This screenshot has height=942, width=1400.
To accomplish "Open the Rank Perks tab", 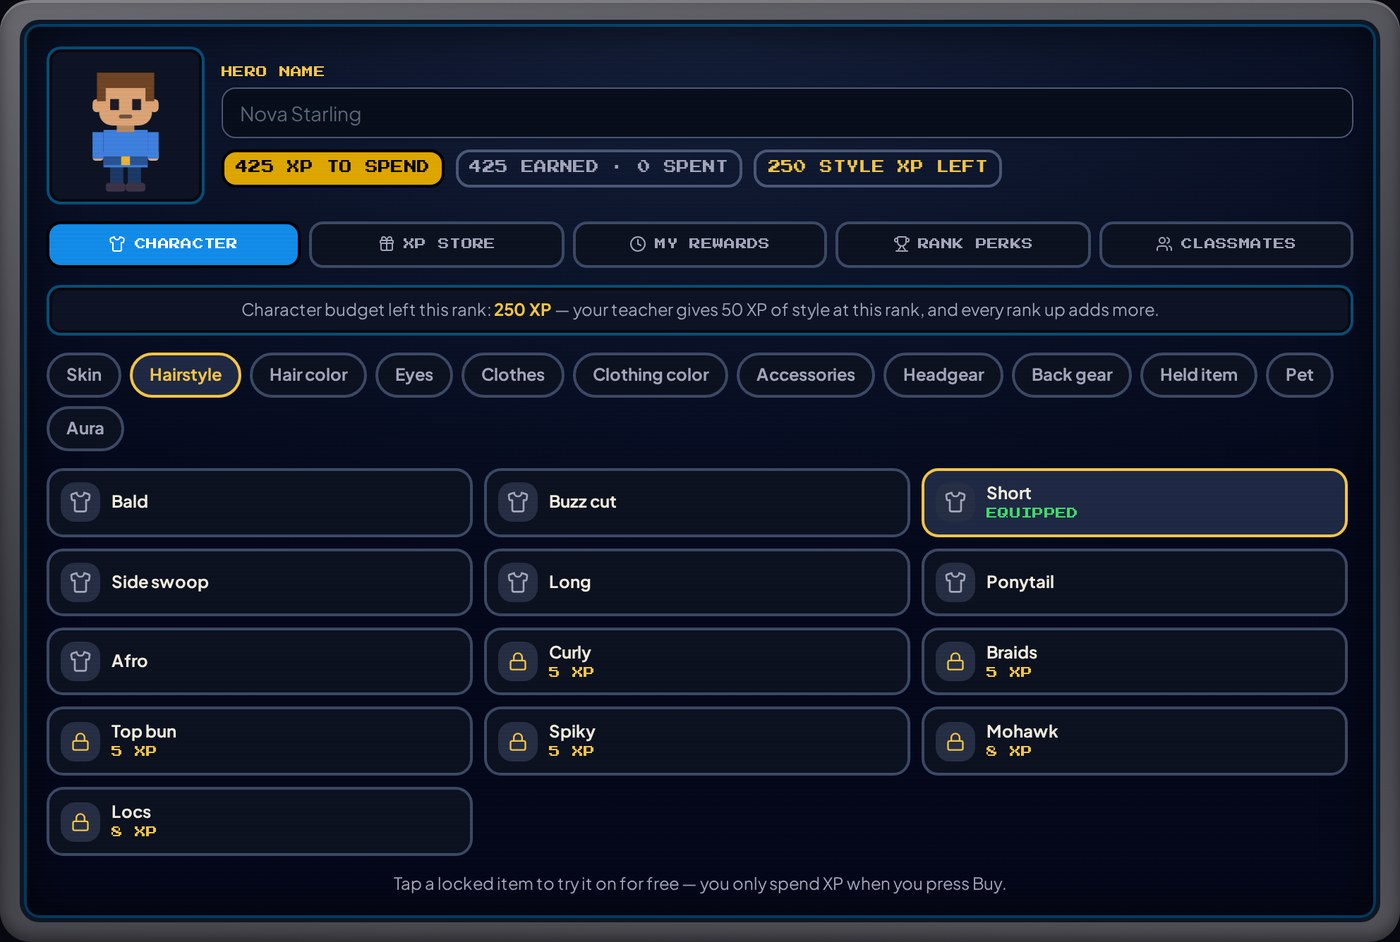I will 963,244.
